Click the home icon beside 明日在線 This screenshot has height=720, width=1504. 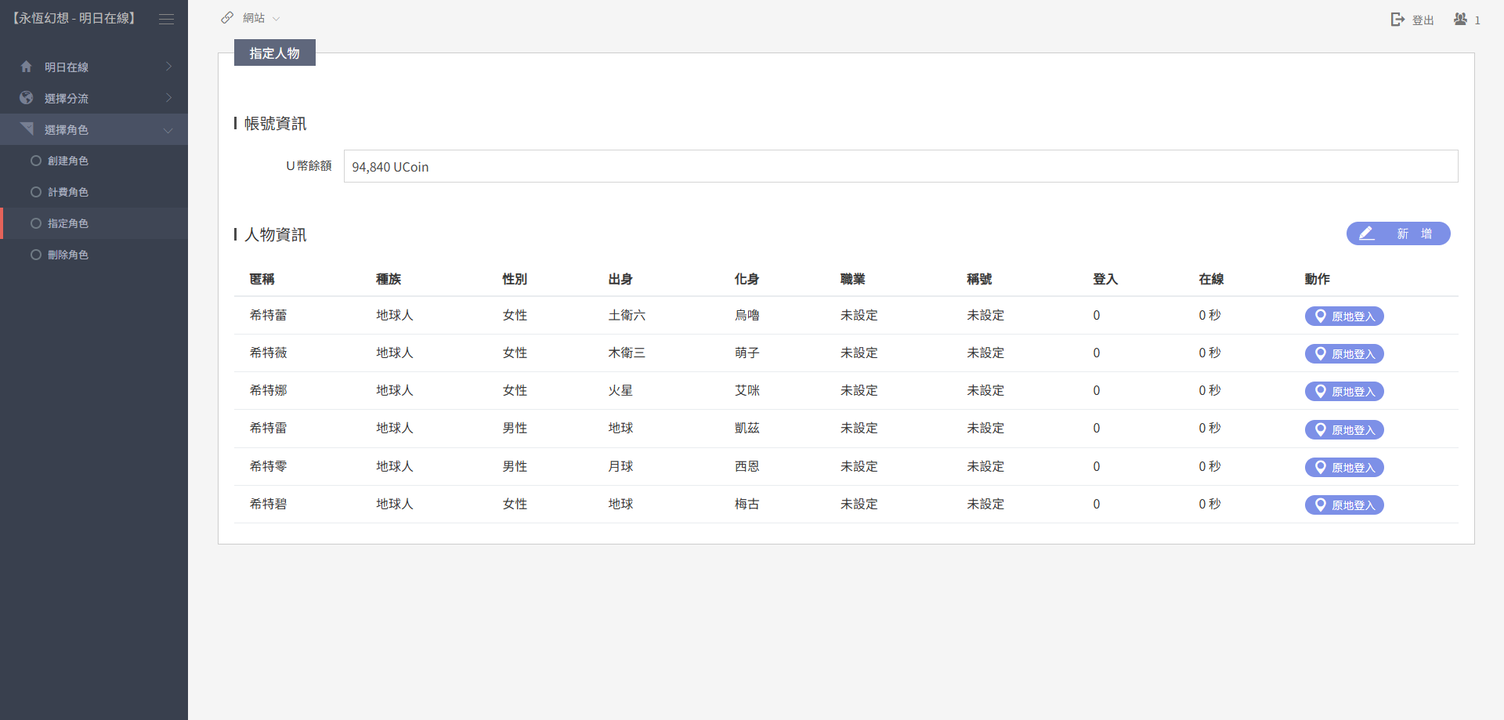click(x=26, y=67)
